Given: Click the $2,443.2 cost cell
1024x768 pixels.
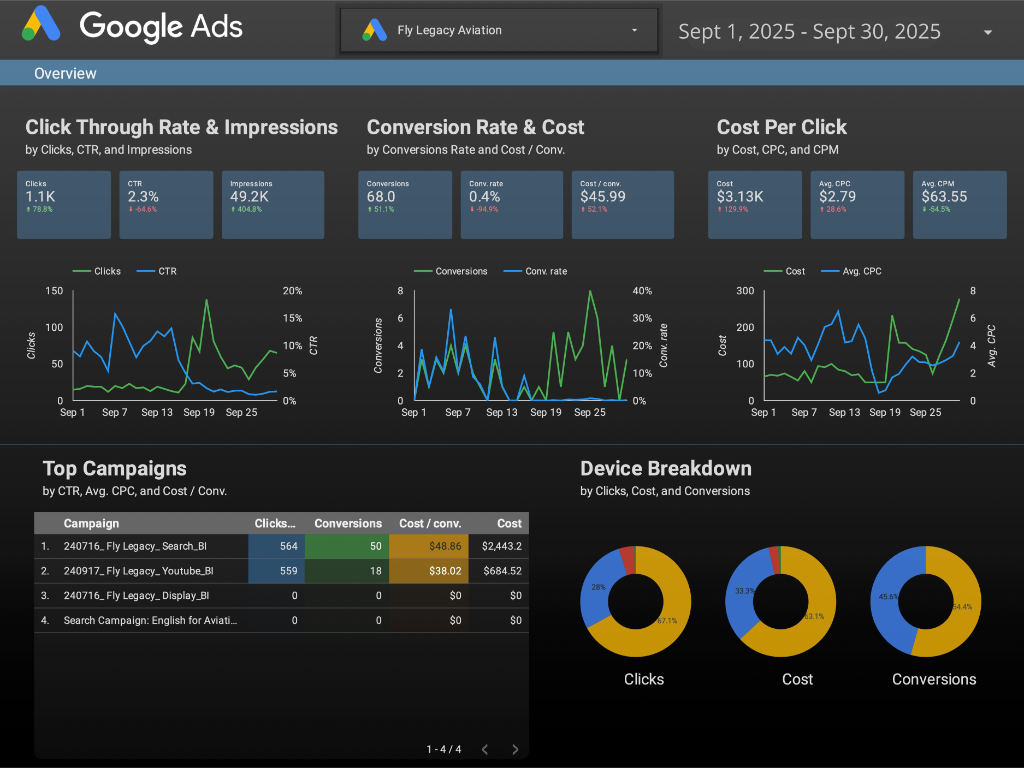Looking at the screenshot, I should click(499, 546).
